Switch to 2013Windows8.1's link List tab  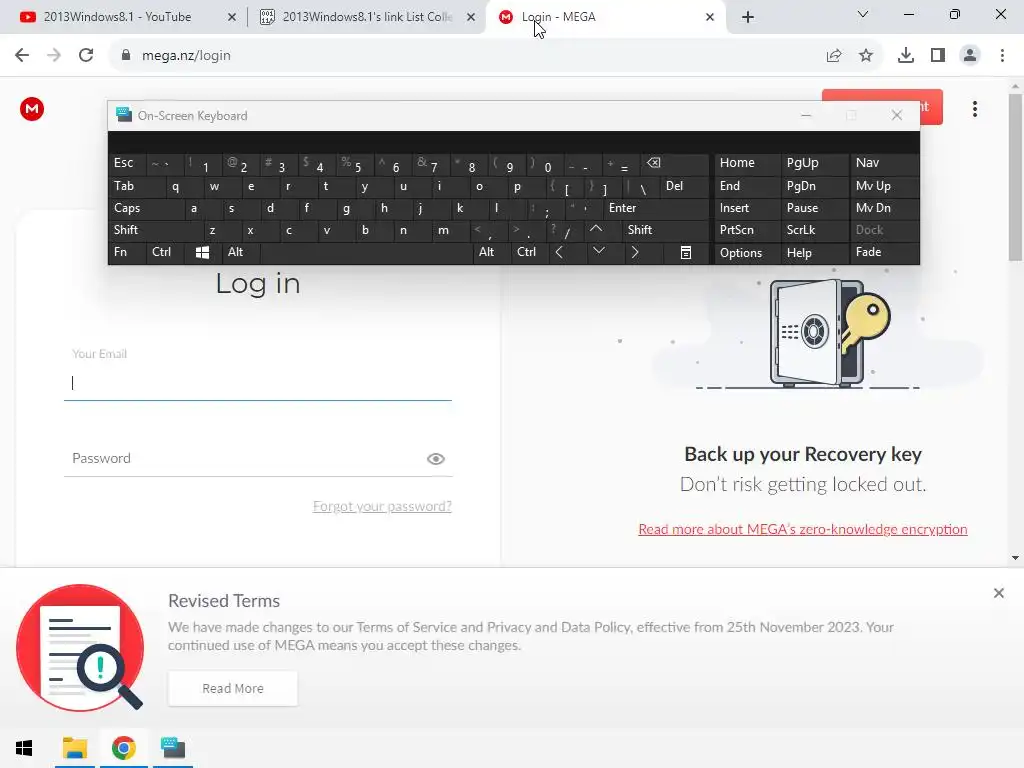coord(367,17)
